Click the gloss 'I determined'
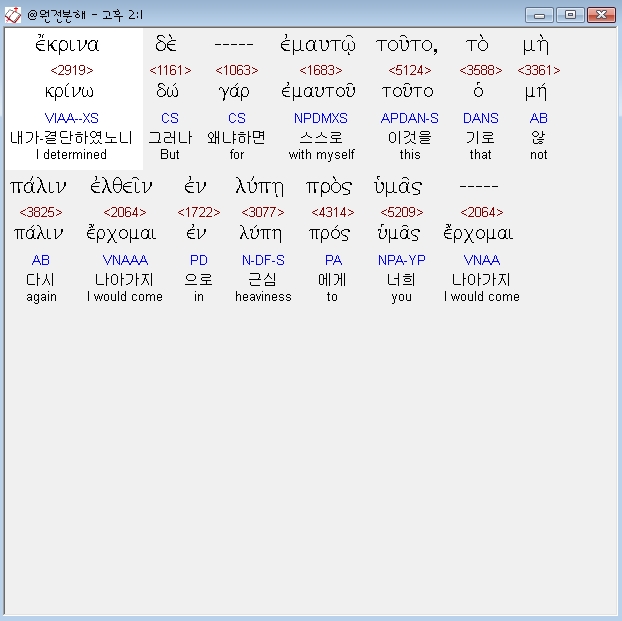Image resolution: width=622 pixels, height=621 pixels. point(71,154)
